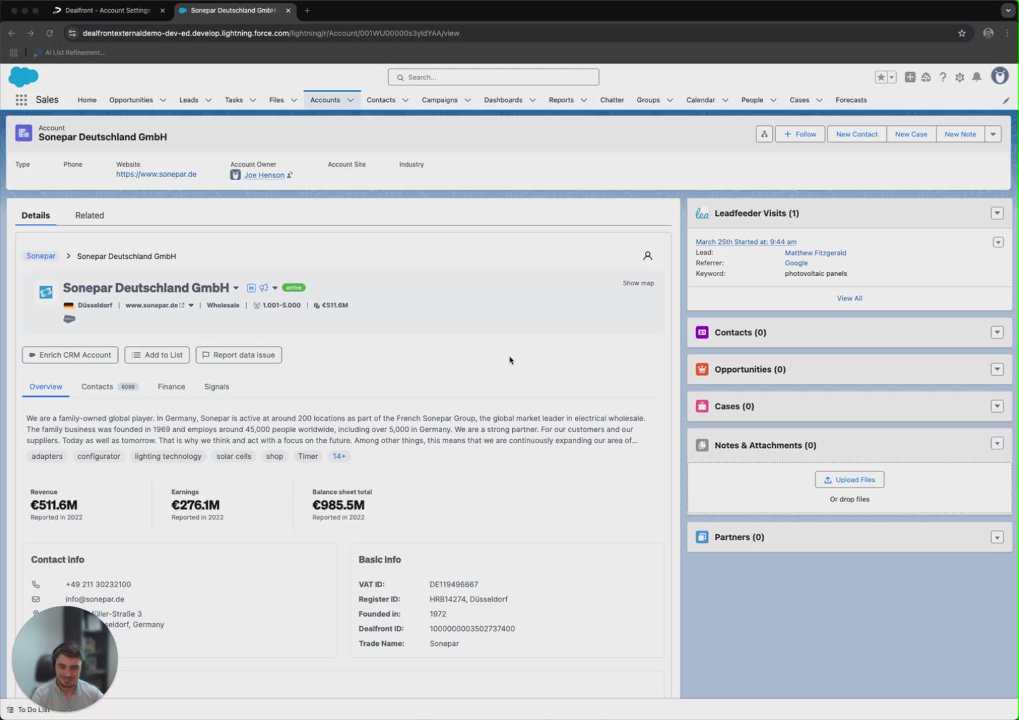Open the Contacts related list dropdown

(x=997, y=332)
